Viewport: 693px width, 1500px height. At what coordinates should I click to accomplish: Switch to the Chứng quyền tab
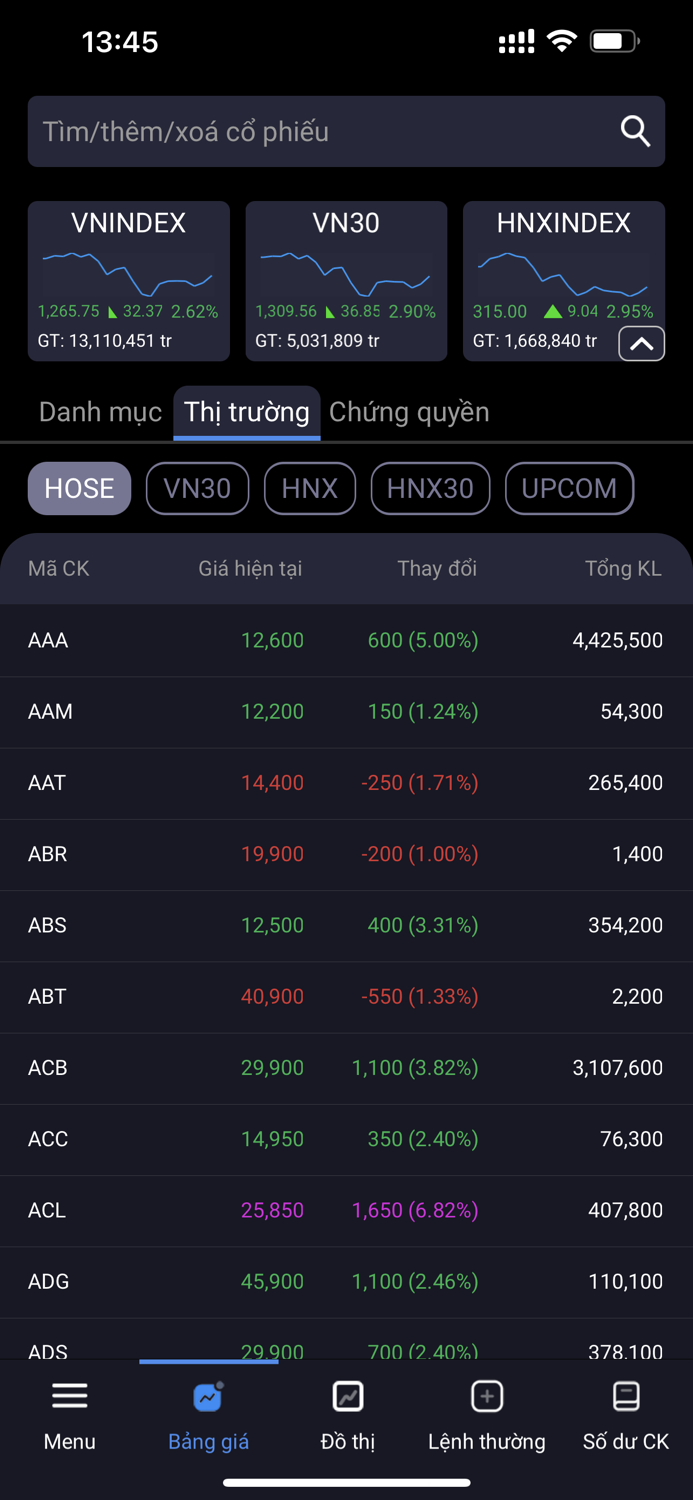point(409,412)
